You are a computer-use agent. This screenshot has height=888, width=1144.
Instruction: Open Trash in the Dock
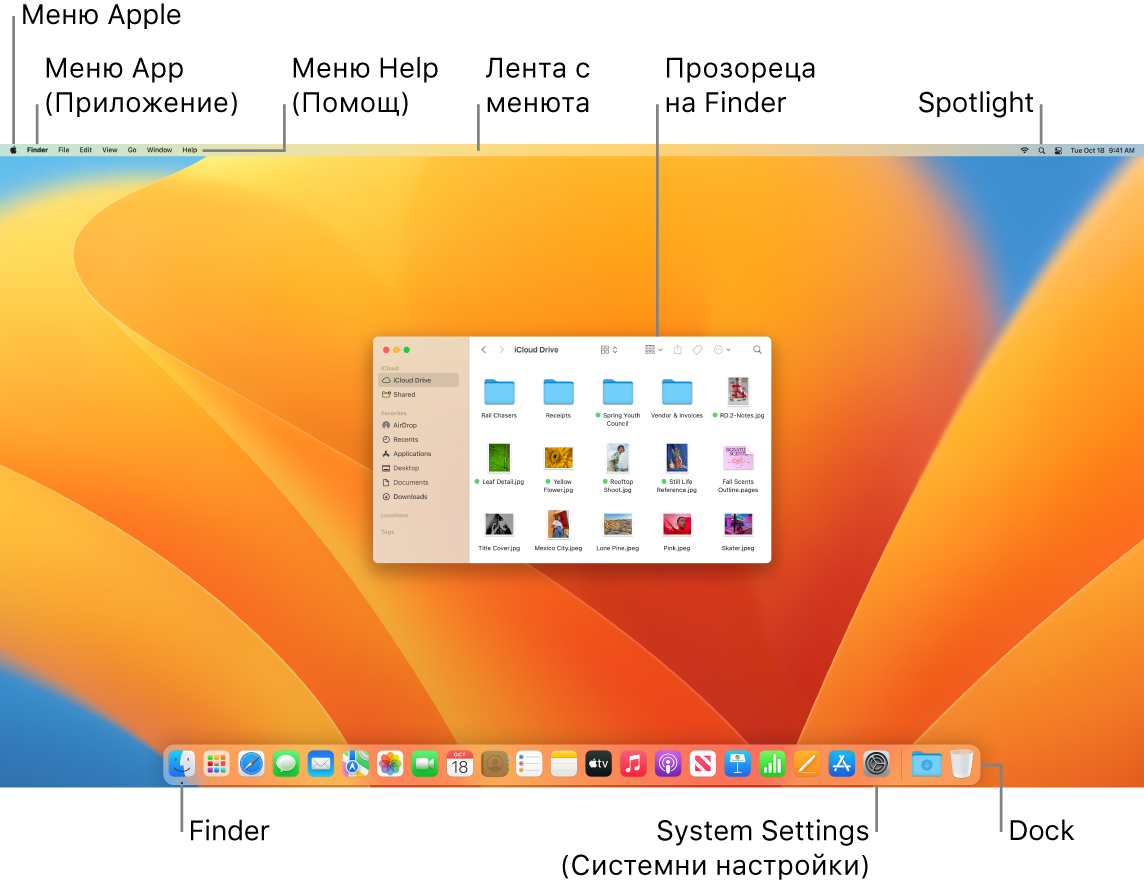tap(962, 764)
